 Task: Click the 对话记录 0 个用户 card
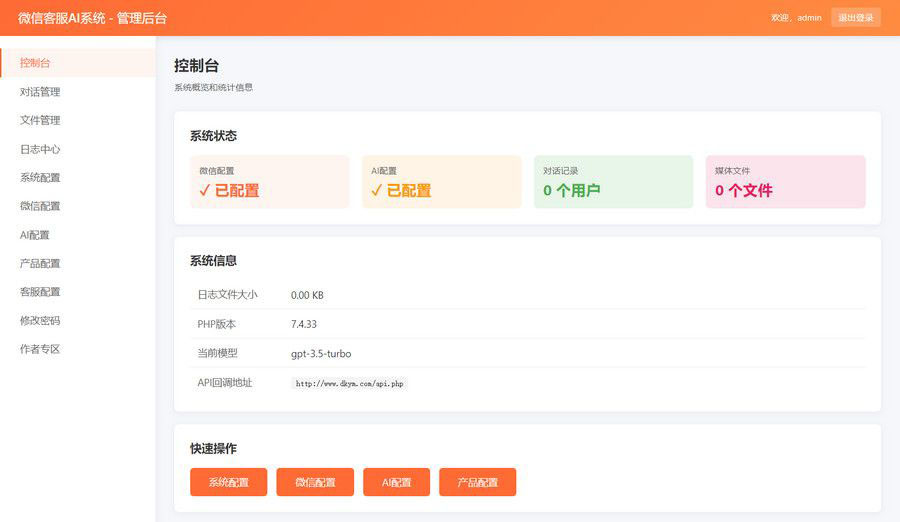(613, 182)
